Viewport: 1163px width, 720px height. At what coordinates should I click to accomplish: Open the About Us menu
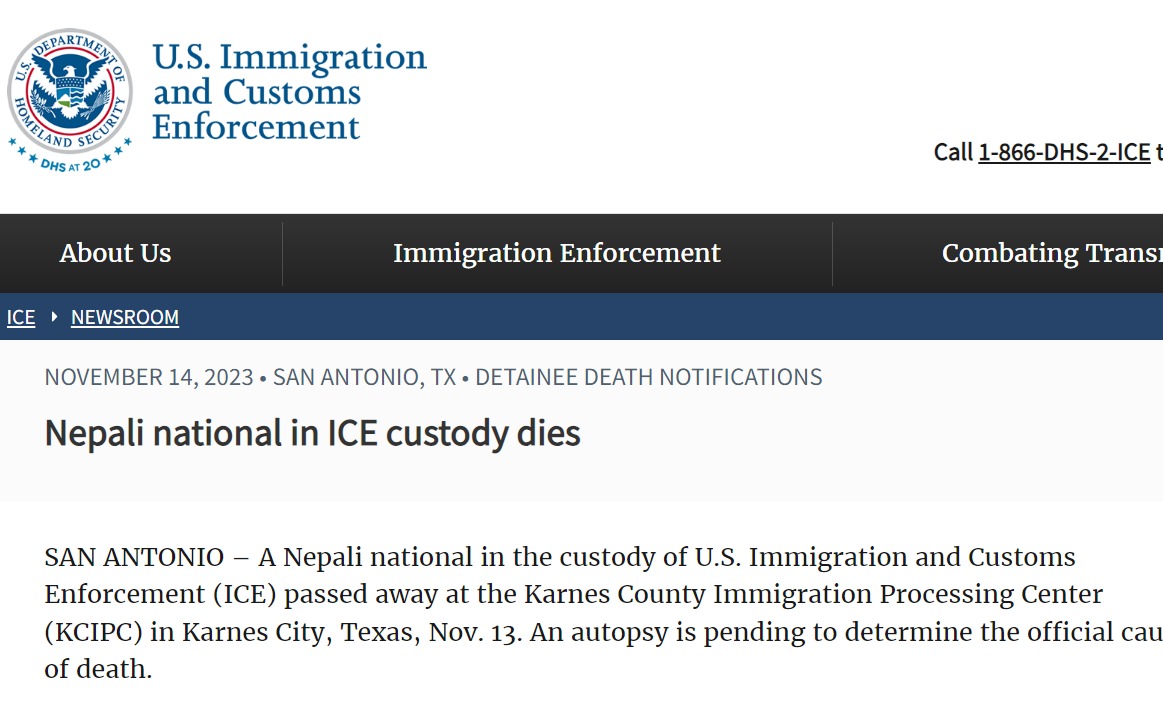click(x=115, y=253)
